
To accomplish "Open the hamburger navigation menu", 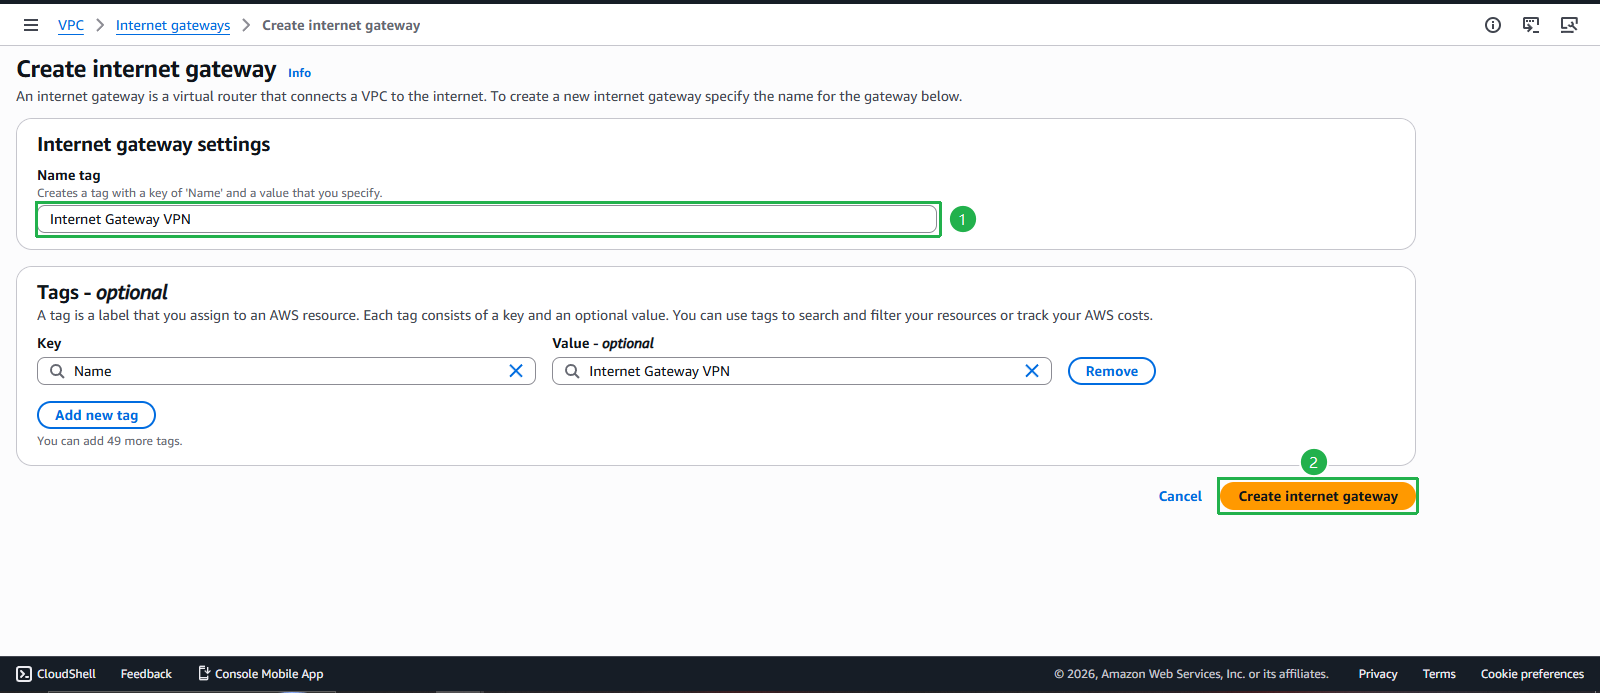I will (31, 25).
